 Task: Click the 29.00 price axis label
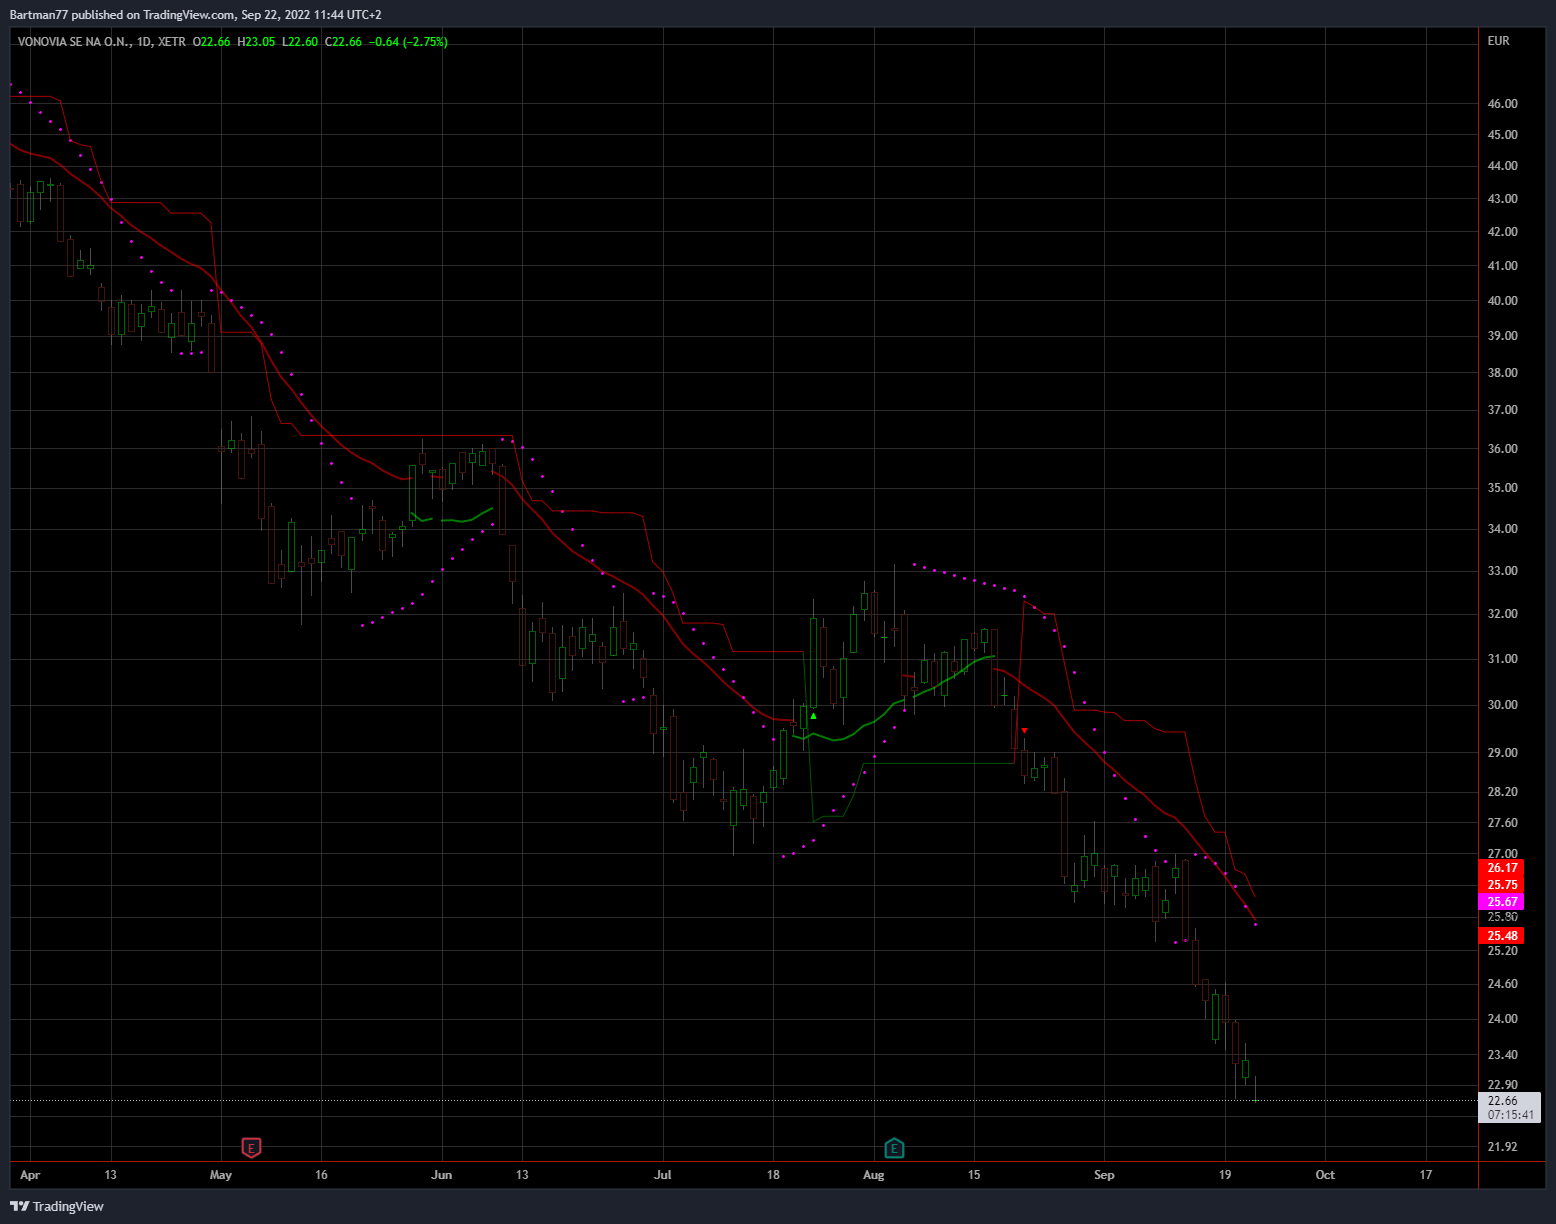(1503, 753)
